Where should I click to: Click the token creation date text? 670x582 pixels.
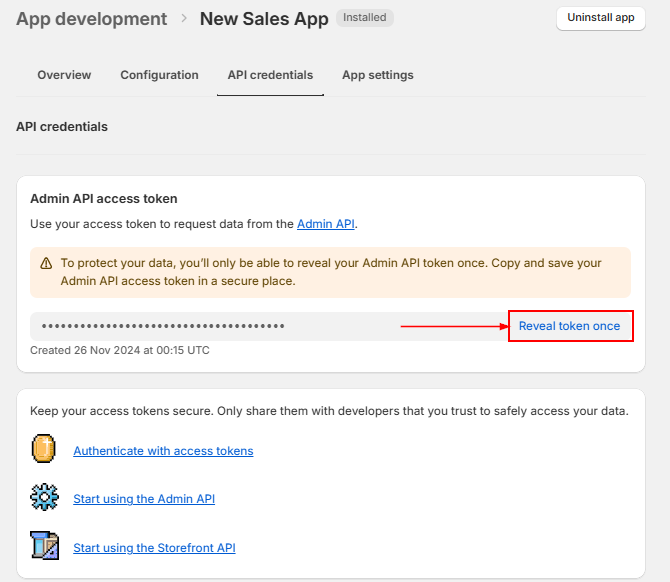(x=120, y=350)
